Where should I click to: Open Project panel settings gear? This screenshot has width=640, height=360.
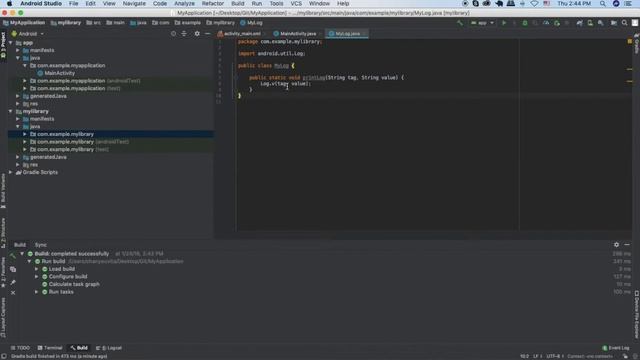(x=197, y=33)
